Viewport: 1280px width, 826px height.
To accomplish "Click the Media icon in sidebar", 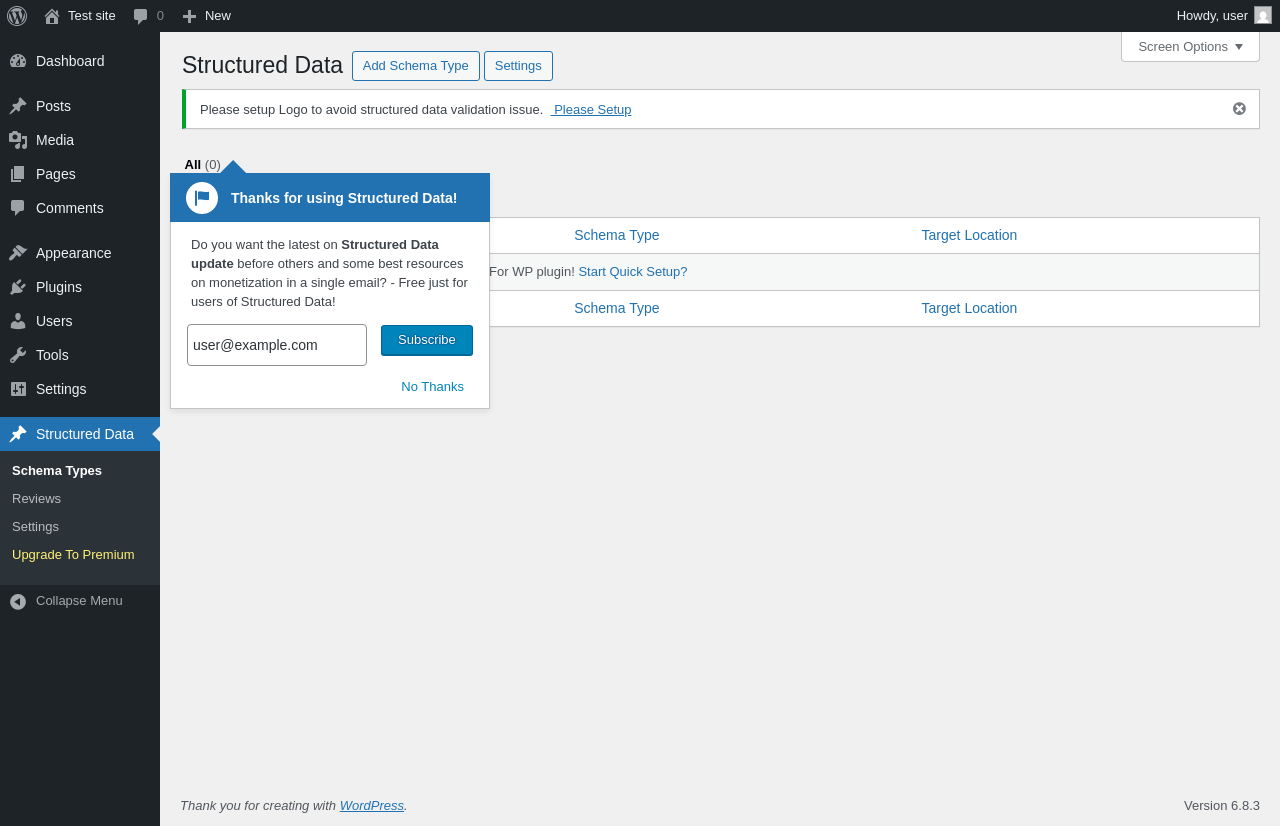I will 18,140.
